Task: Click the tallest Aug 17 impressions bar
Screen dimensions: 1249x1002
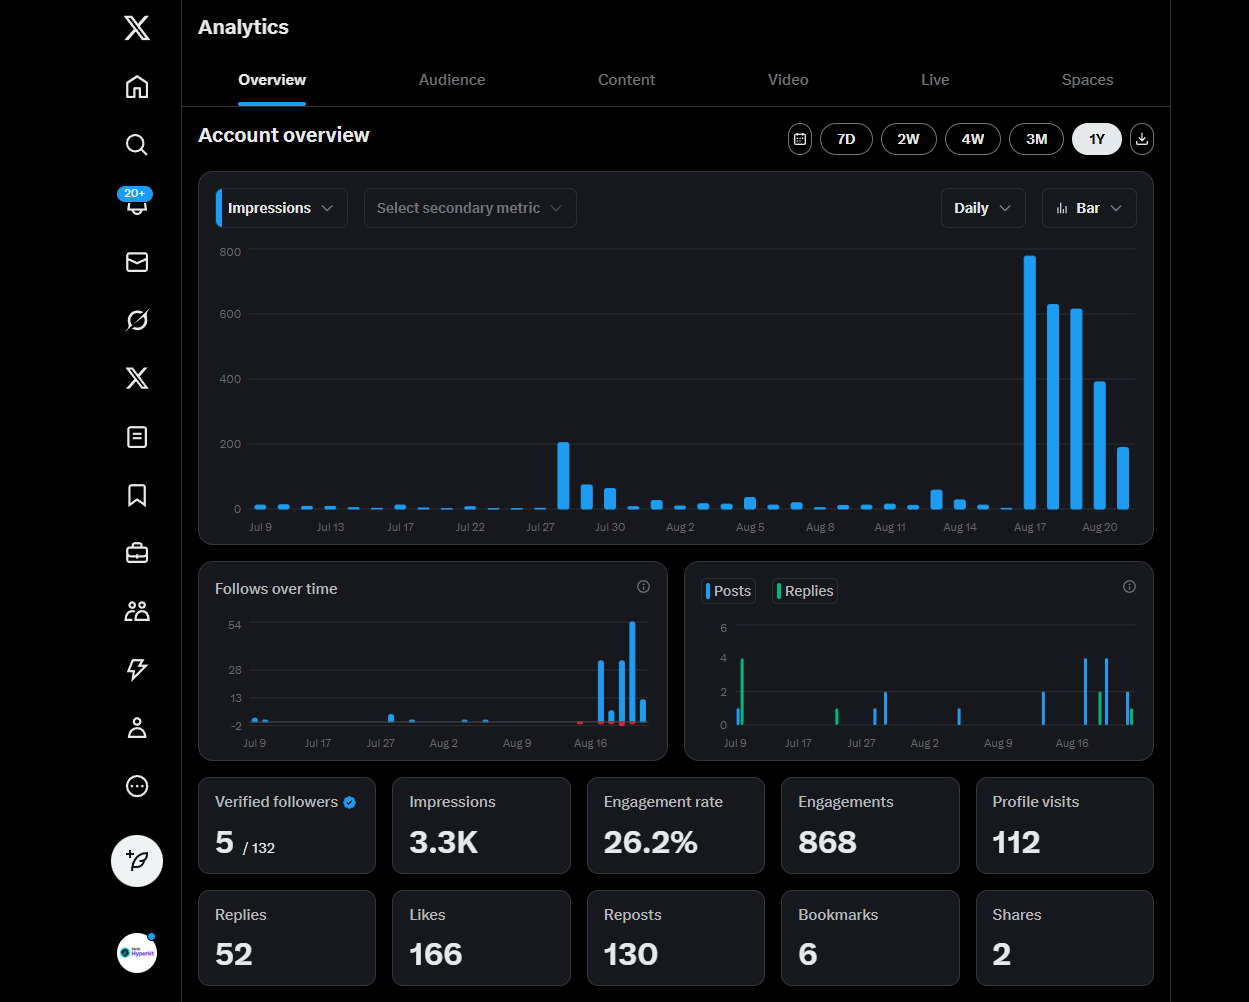Action: tap(1029, 382)
